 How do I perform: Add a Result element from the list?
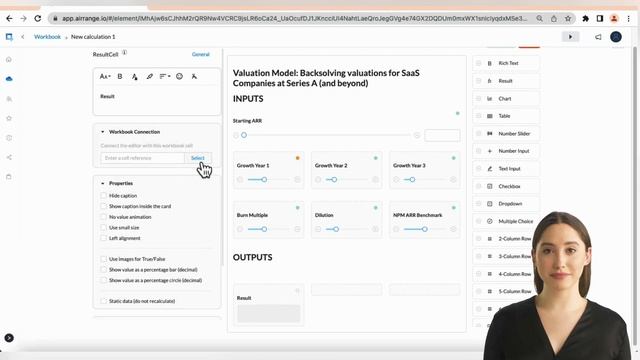pyautogui.click(x=506, y=81)
